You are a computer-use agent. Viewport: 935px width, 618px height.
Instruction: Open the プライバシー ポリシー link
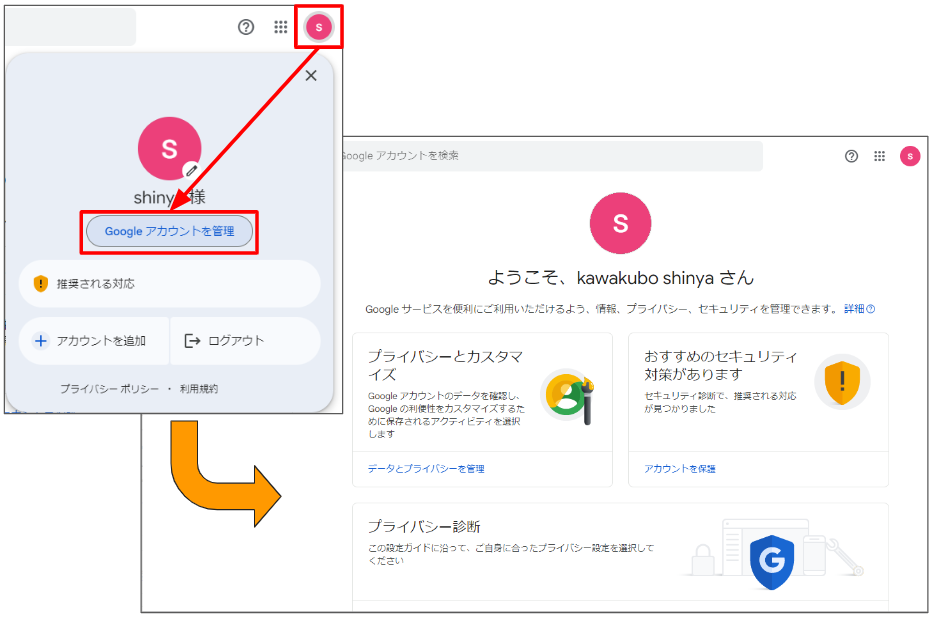pos(110,389)
